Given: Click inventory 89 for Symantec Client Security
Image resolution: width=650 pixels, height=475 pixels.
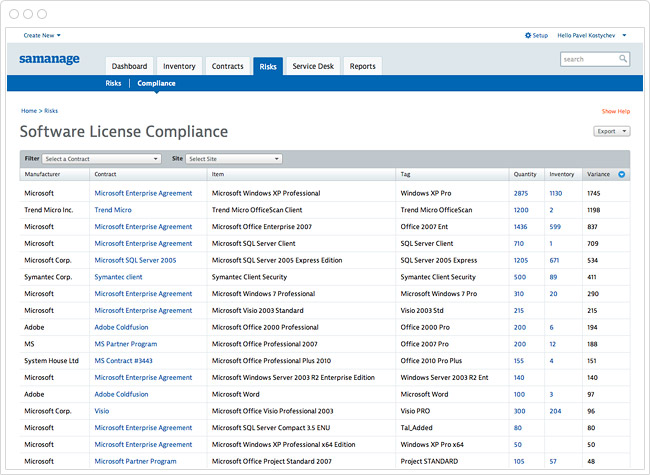Looking at the screenshot, I should 553,277.
